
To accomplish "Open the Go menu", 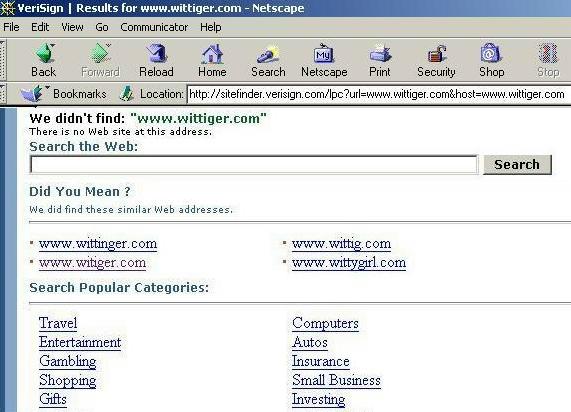I will coord(102,27).
